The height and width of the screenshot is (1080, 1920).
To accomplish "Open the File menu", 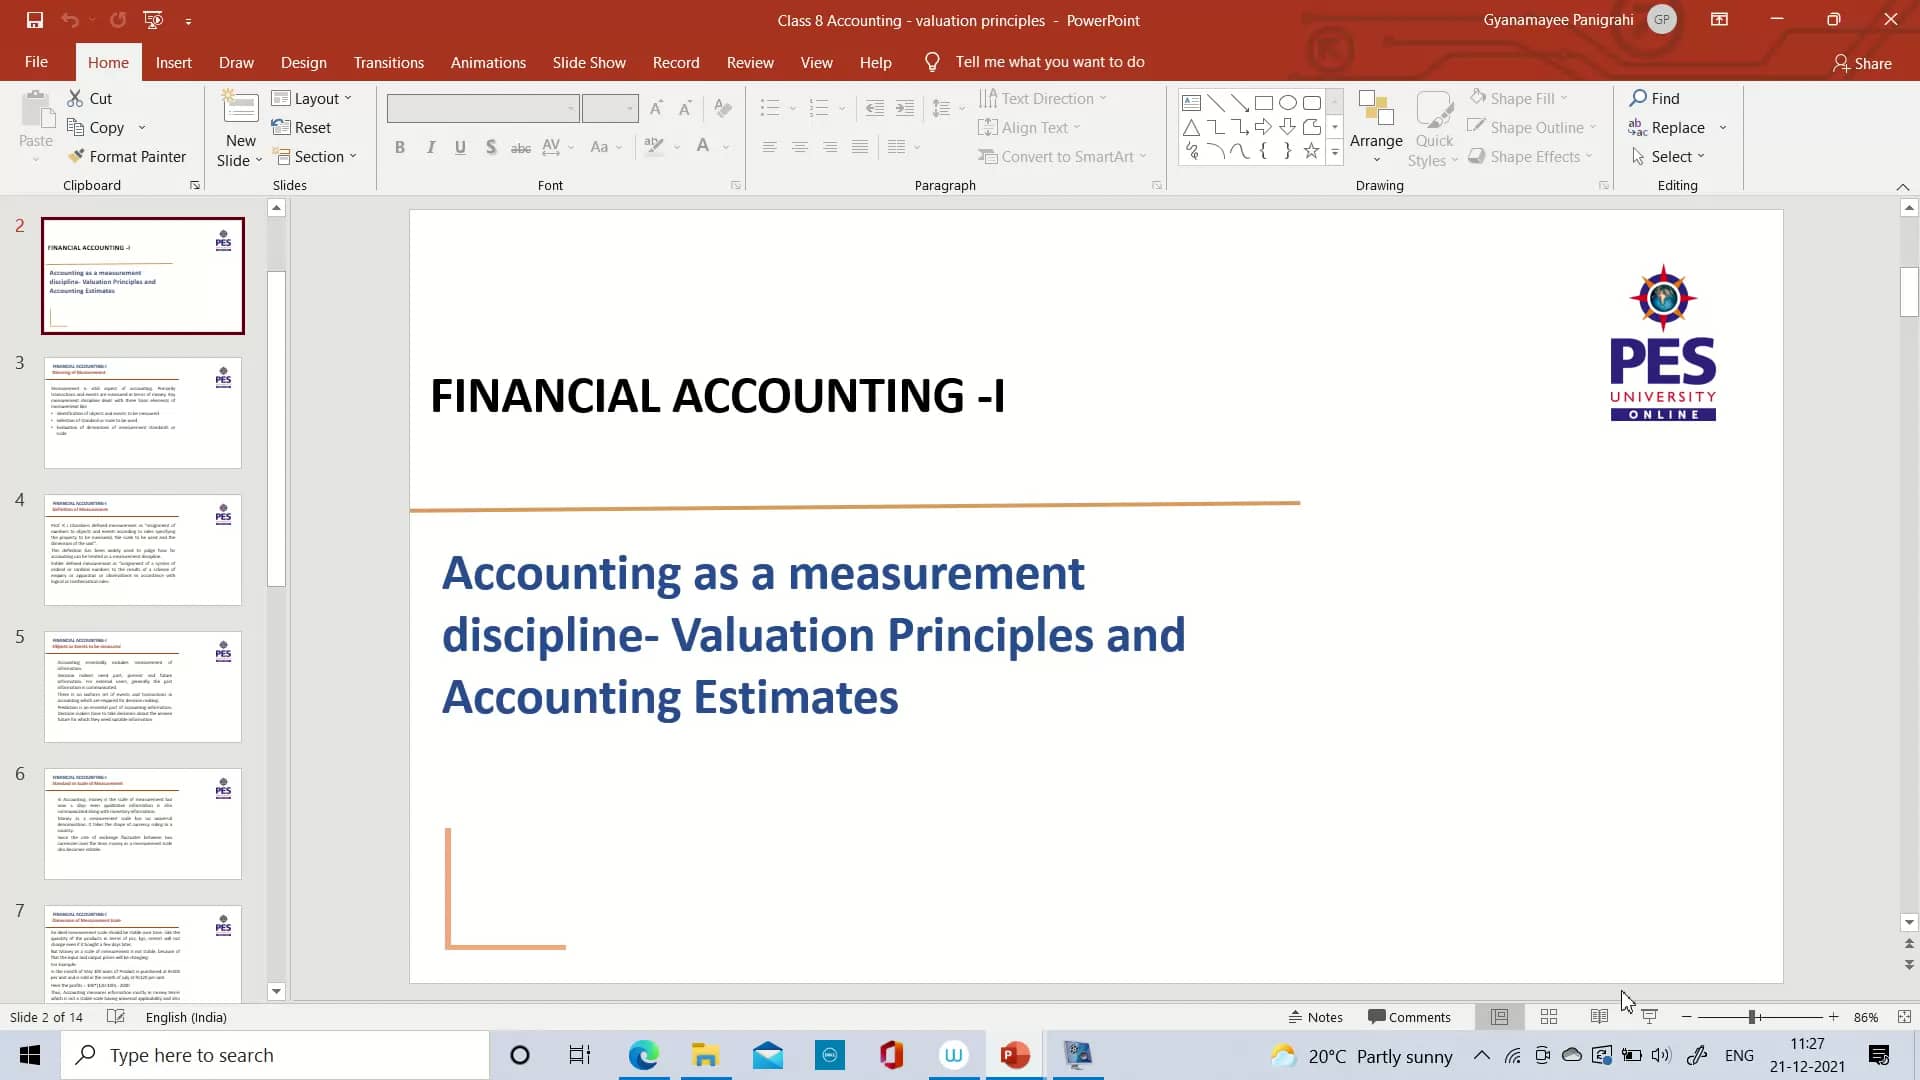I will [36, 62].
